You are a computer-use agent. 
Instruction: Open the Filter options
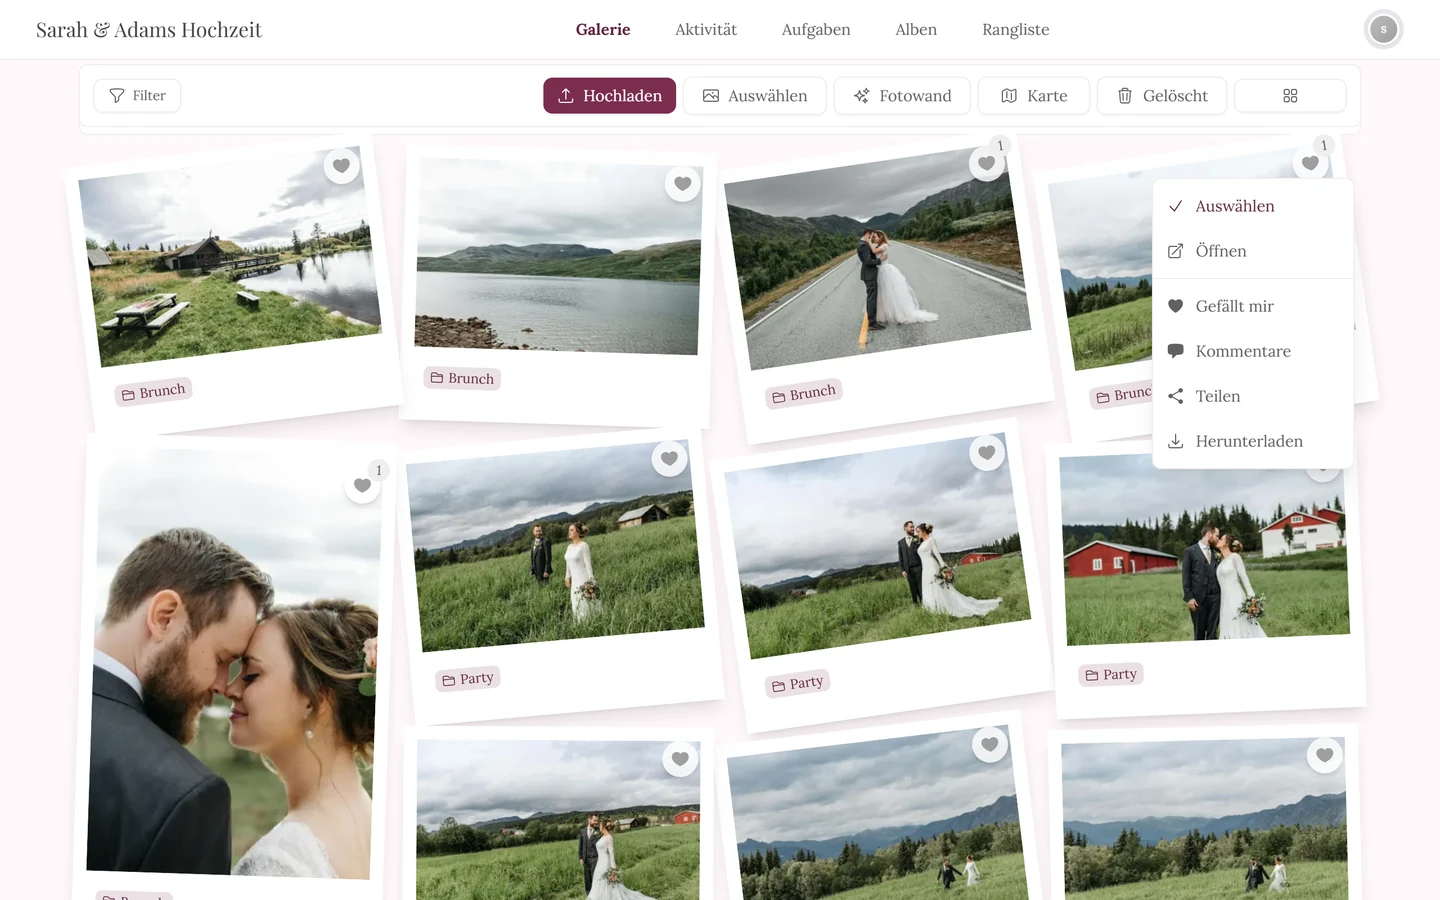pyautogui.click(x=137, y=96)
